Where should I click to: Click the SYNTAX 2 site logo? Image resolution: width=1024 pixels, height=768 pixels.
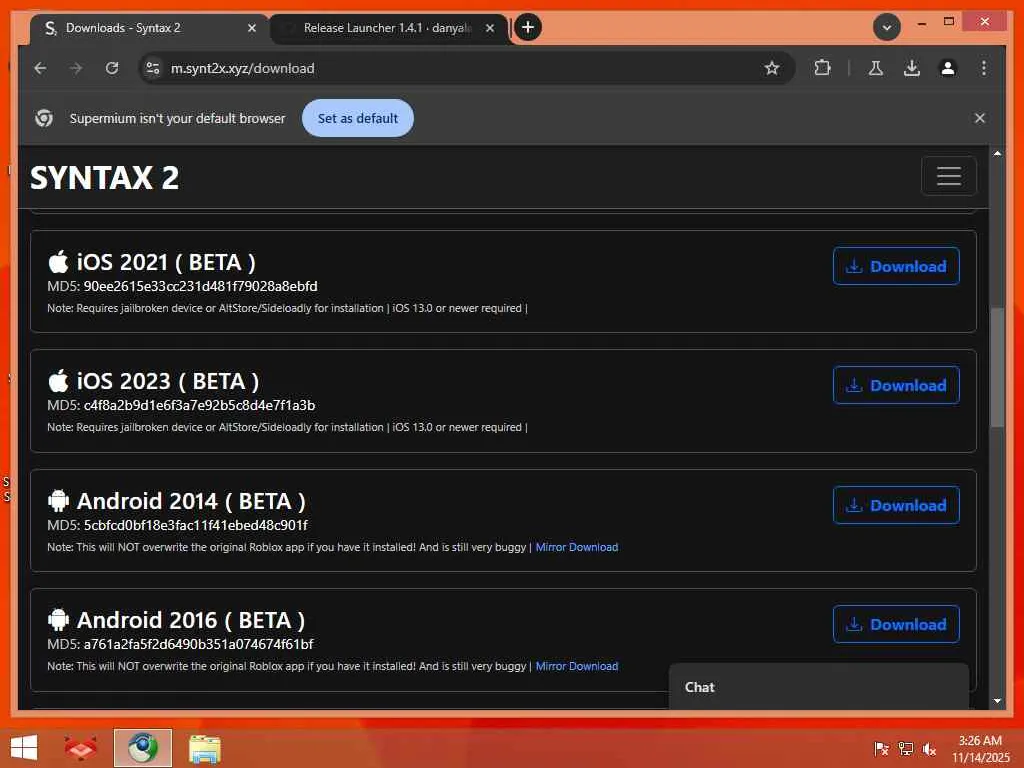104,178
